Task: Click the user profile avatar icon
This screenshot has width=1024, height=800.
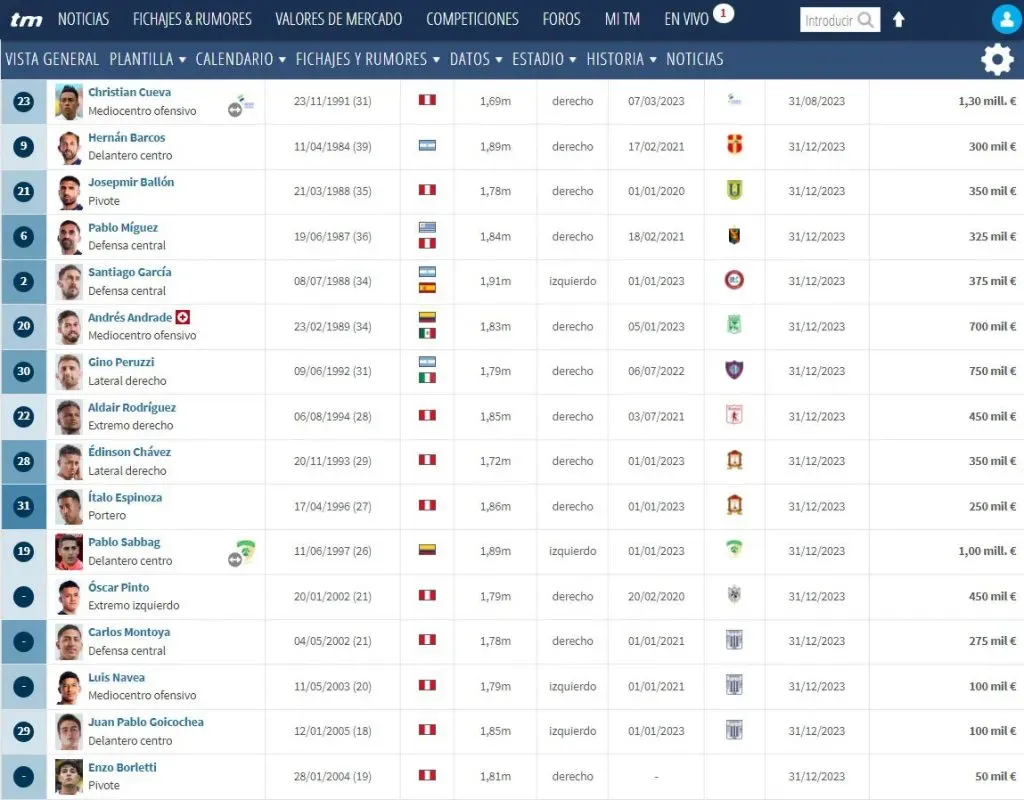Action: point(1005,19)
